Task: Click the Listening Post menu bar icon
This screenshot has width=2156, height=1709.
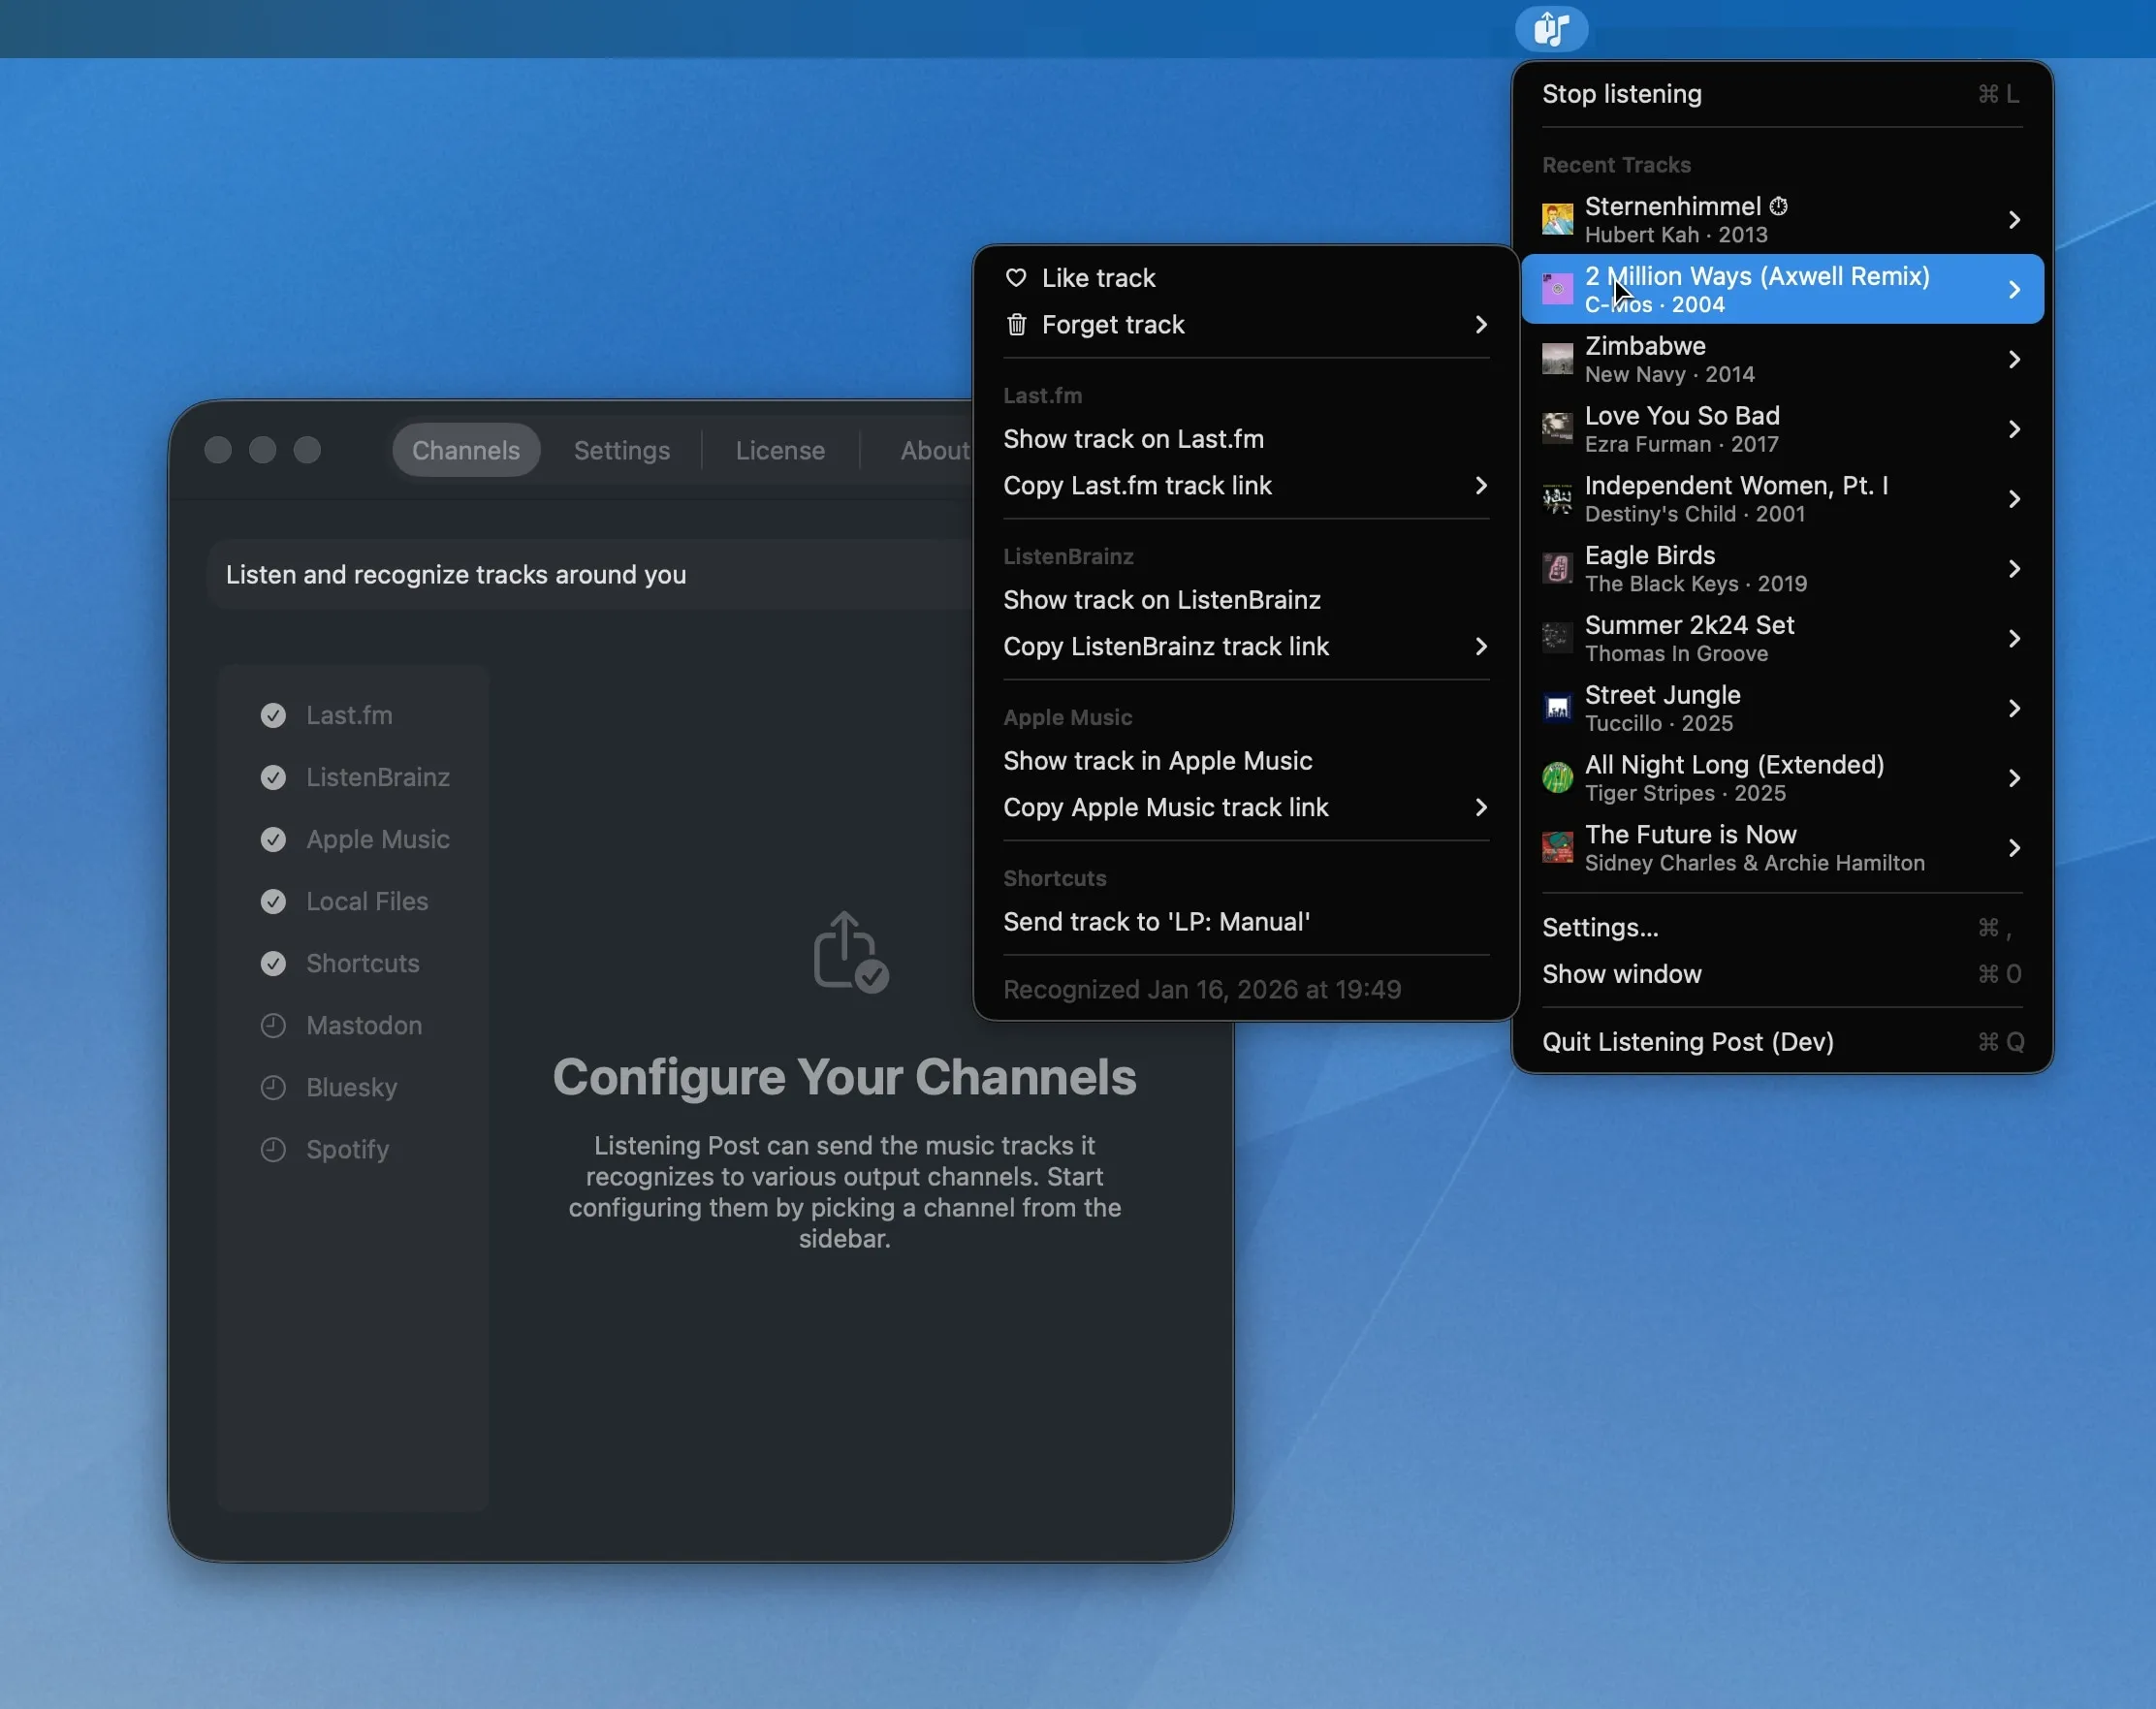Action: pyautogui.click(x=1551, y=28)
